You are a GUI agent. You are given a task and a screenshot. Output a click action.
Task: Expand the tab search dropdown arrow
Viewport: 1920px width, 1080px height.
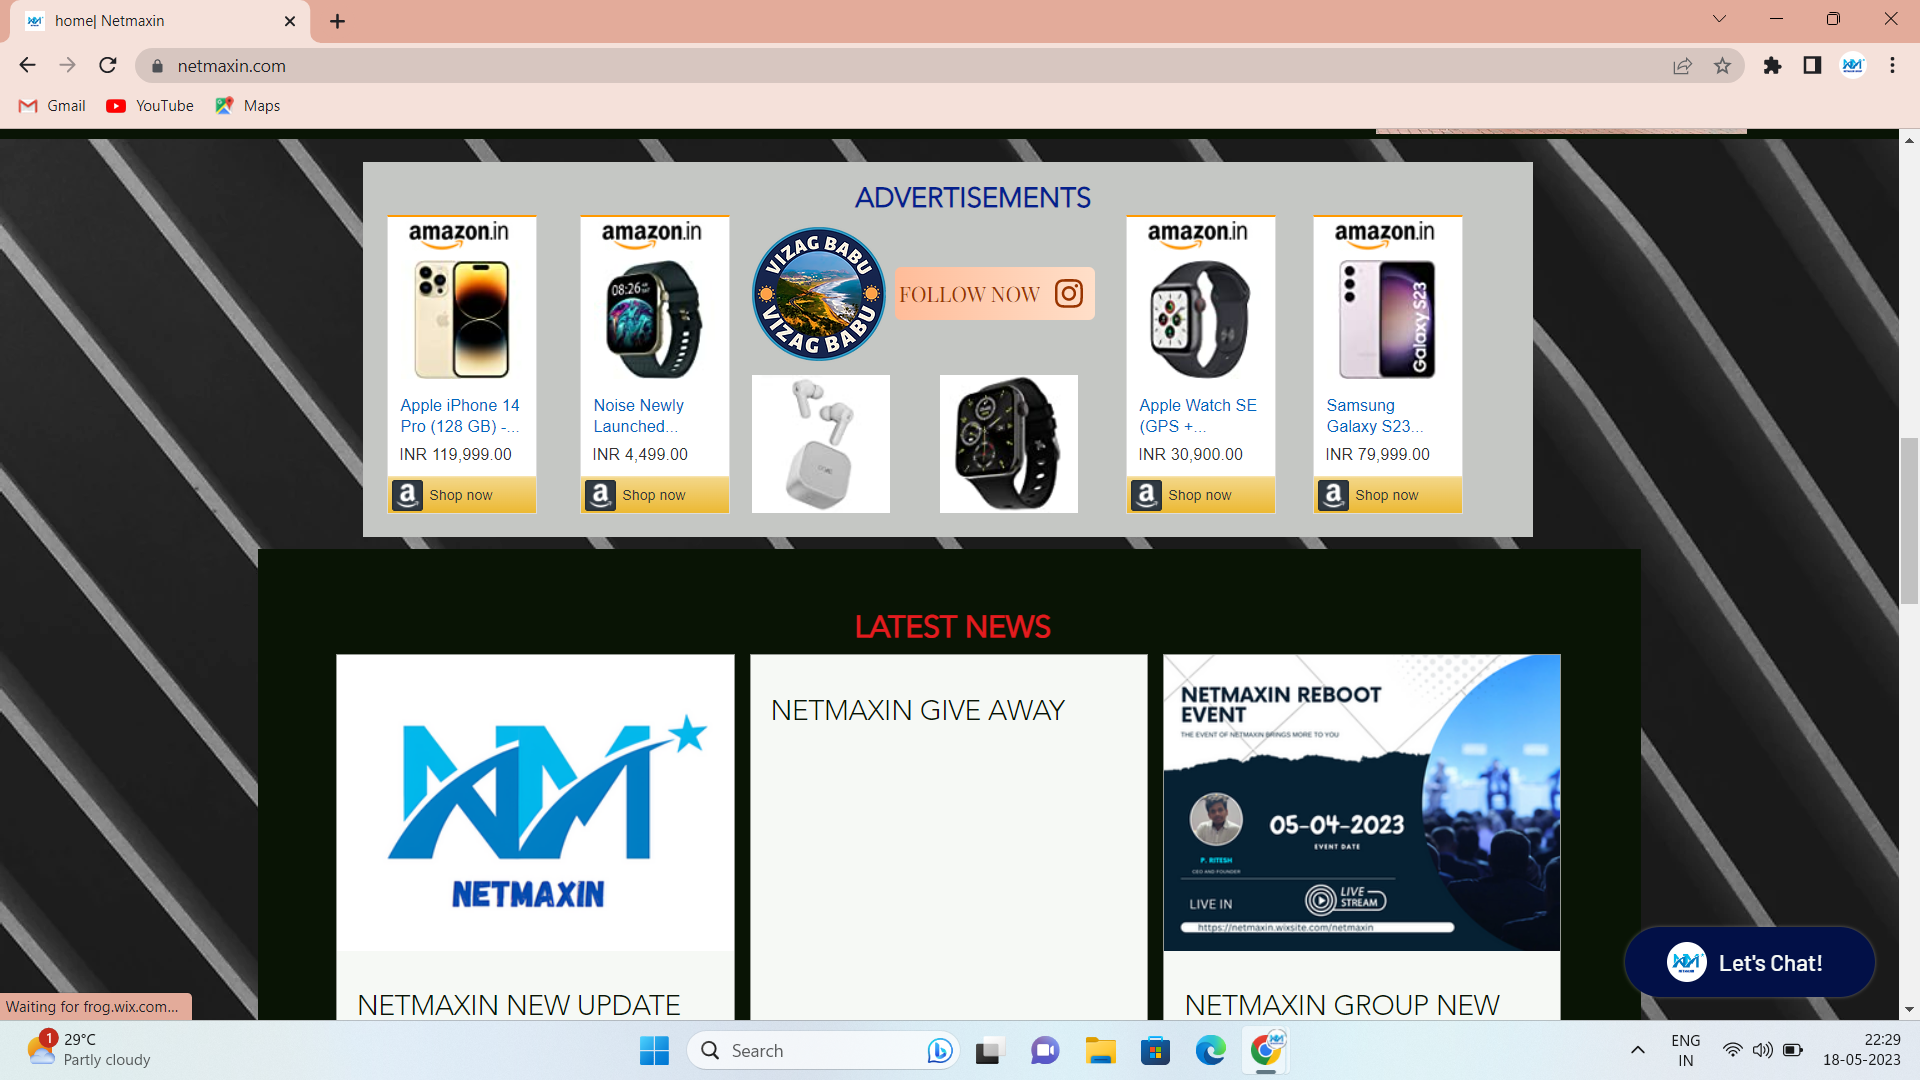pyautogui.click(x=1719, y=19)
